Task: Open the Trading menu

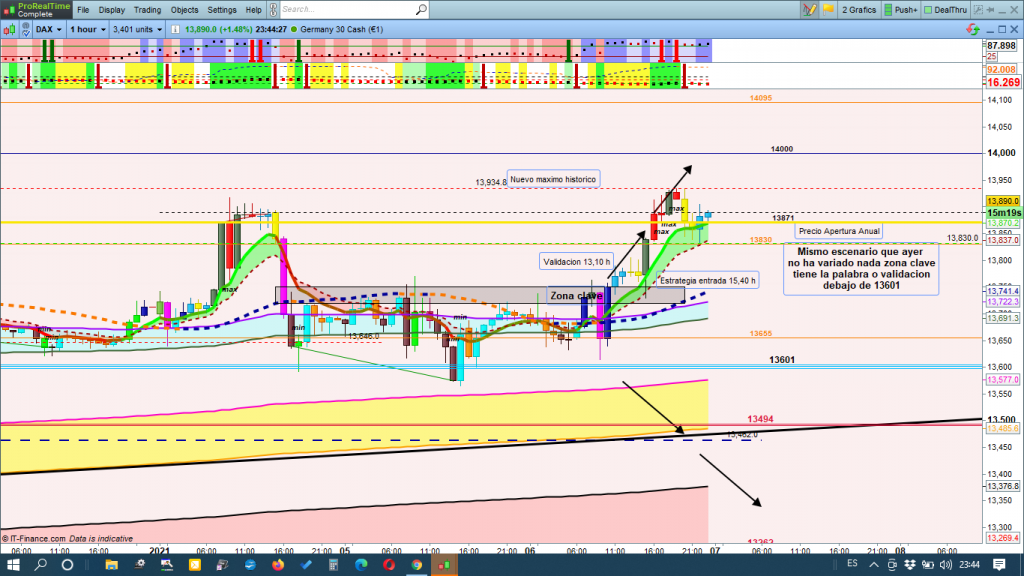Action: (x=147, y=10)
